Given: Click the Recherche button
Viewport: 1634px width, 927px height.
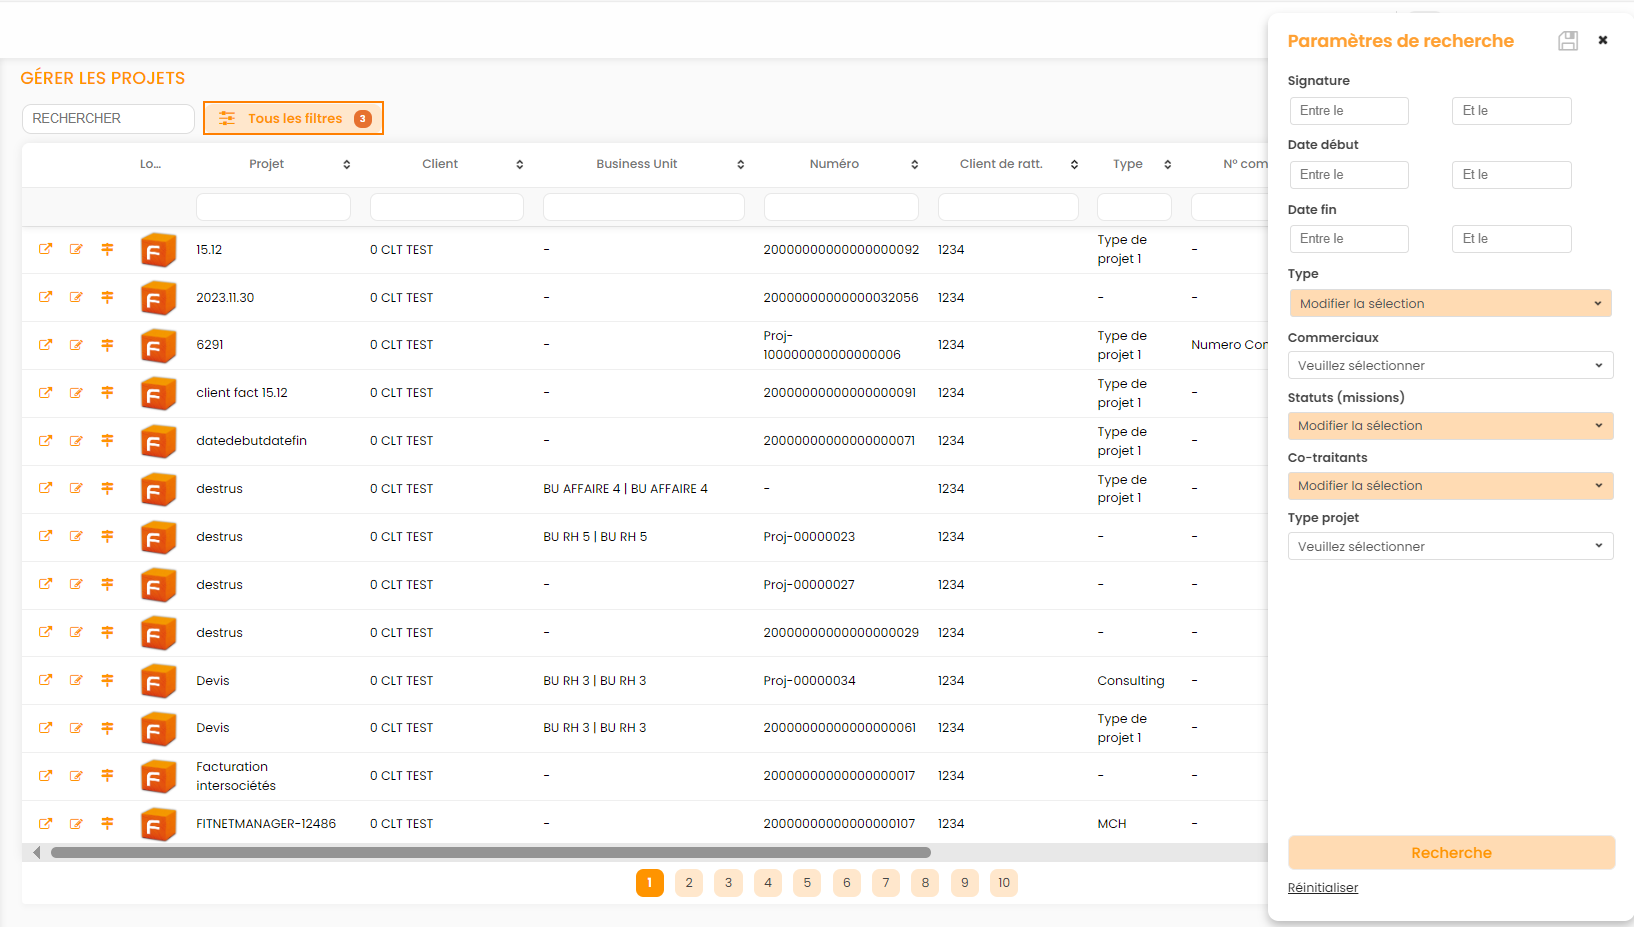Looking at the screenshot, I should click(1450, 853).
